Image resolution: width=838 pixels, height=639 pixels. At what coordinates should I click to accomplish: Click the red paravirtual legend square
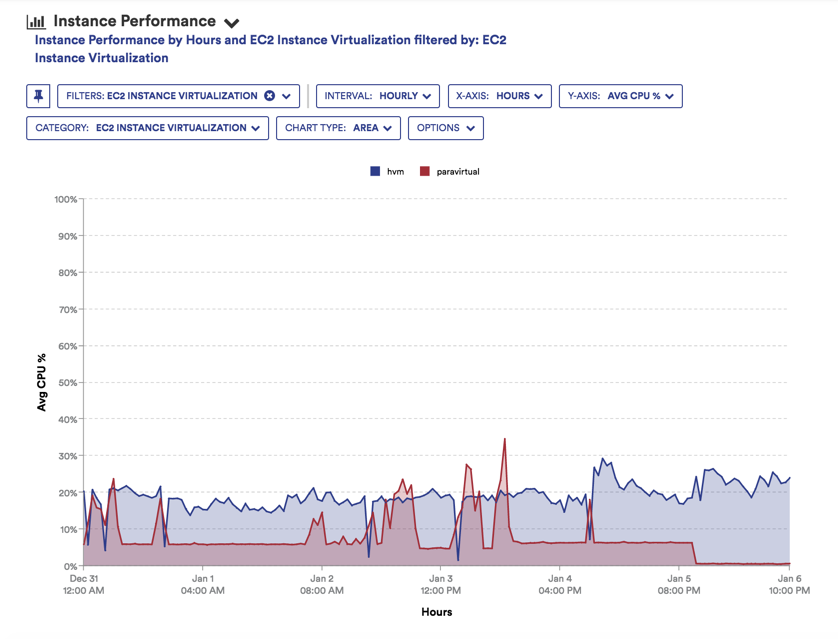coord(427,171)
